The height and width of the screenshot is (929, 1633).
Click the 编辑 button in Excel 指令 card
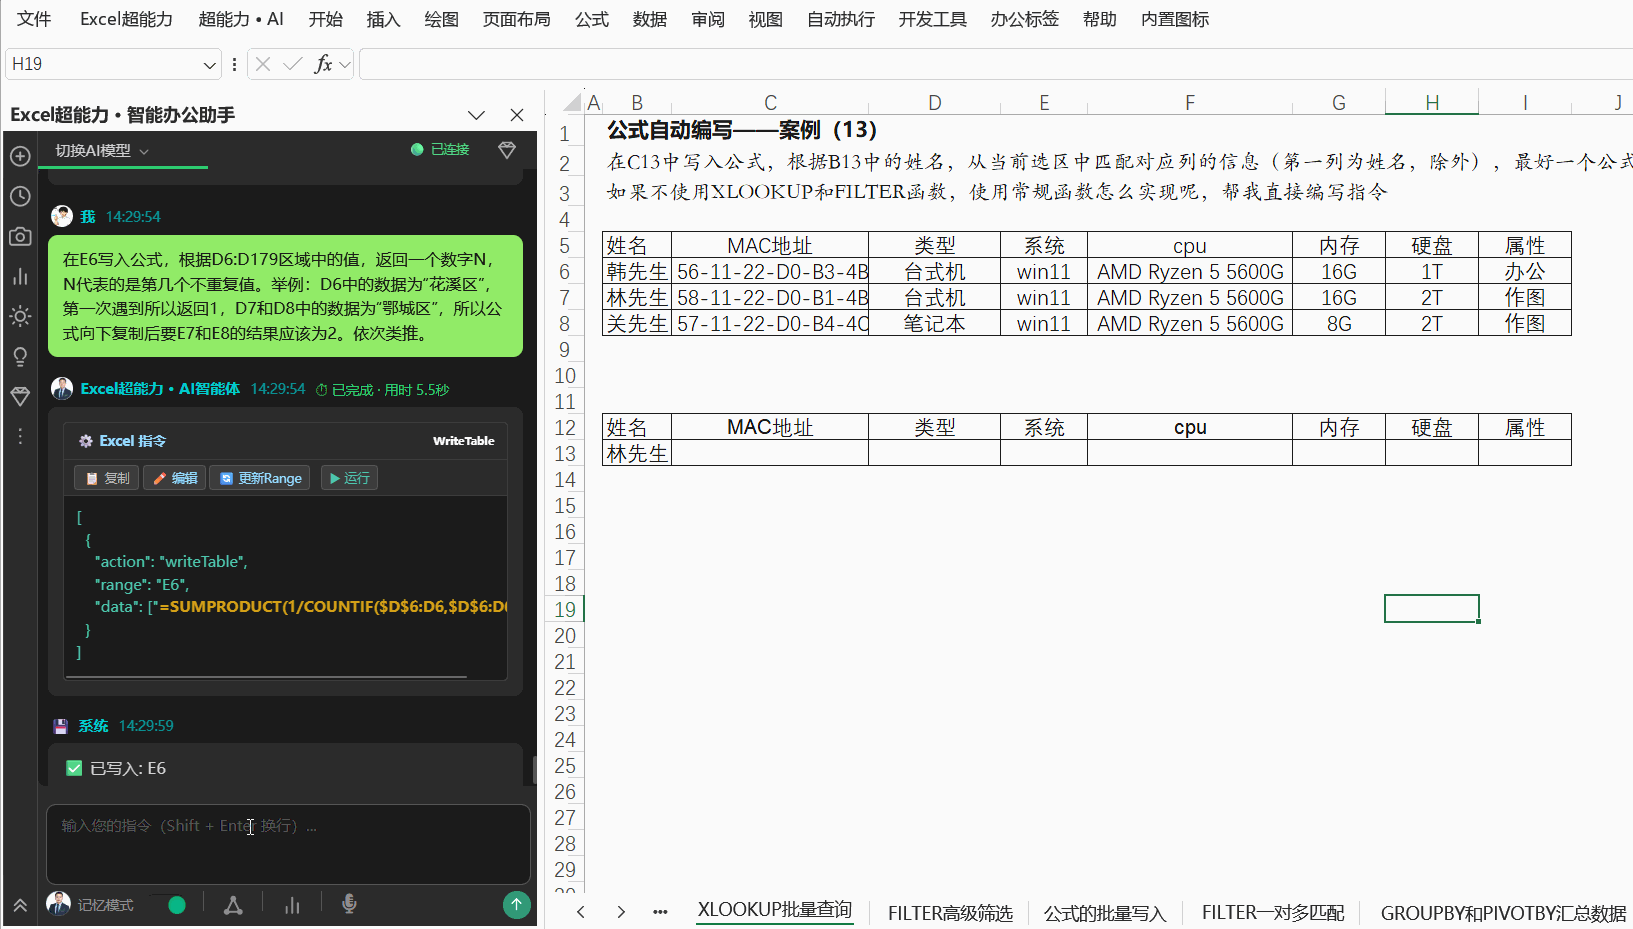point(174,478)
